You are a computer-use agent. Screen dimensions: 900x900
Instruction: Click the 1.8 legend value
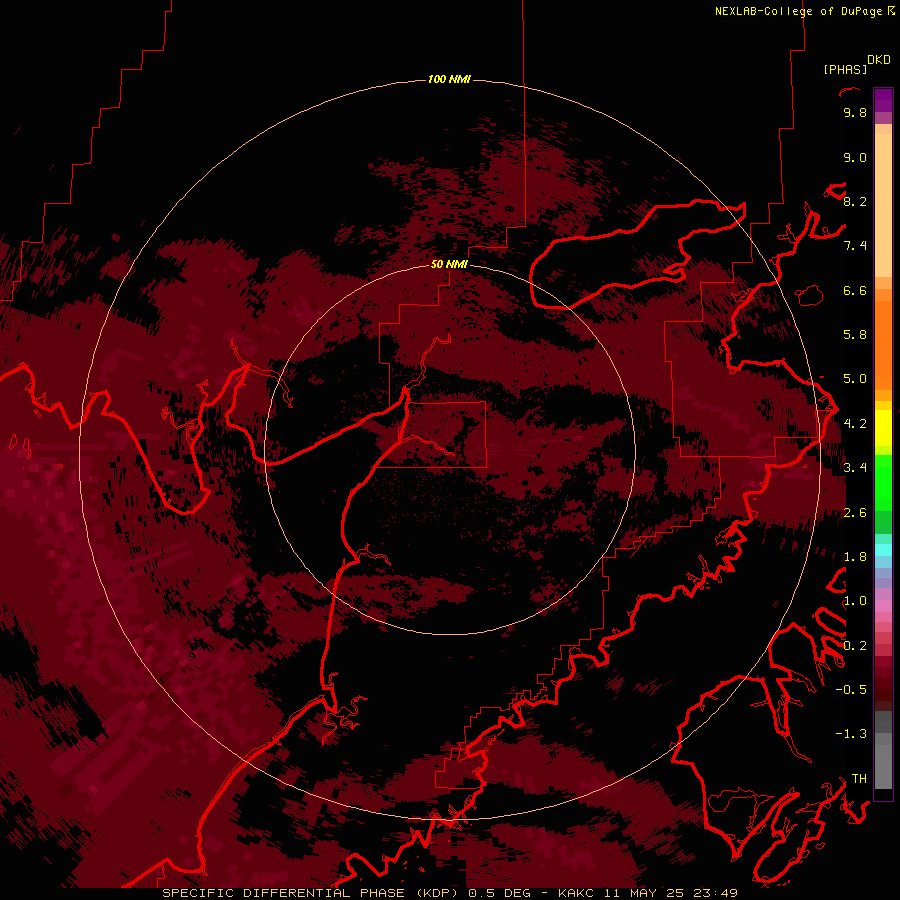click(855, 557)
